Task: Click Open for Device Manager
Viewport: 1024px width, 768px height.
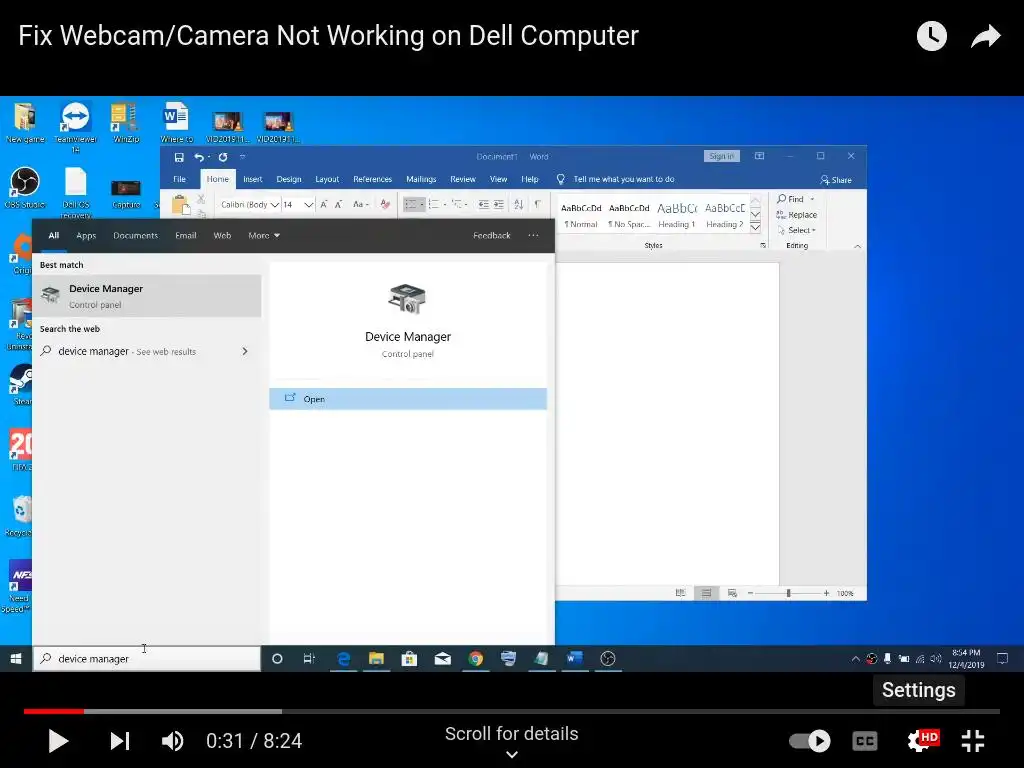Action: tap(408, 399)
